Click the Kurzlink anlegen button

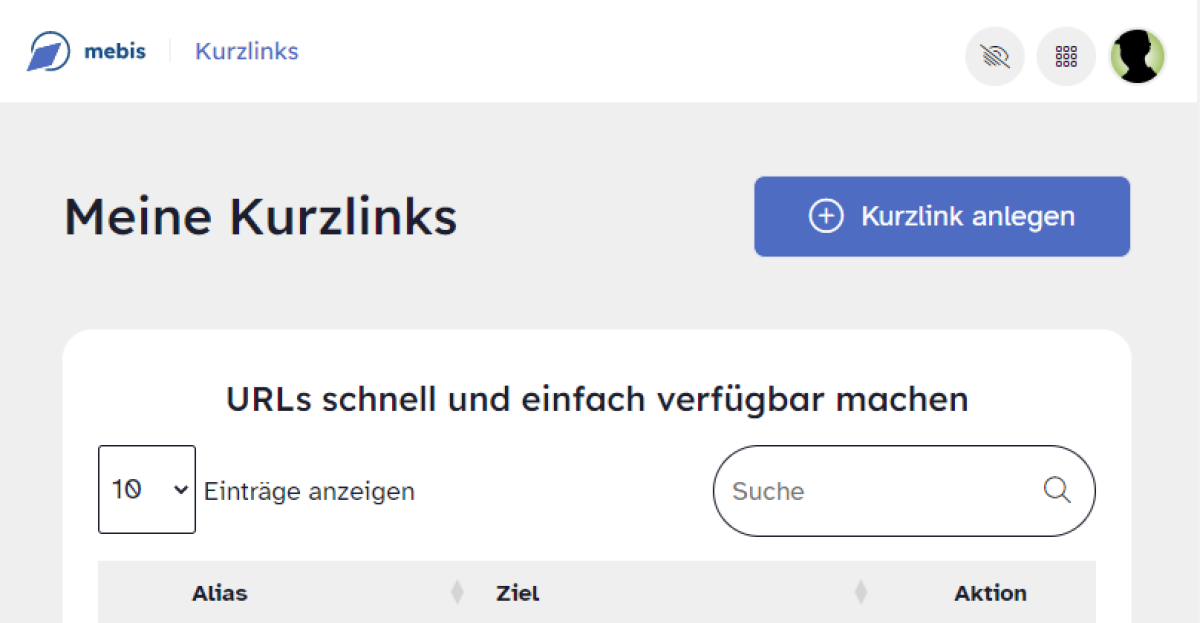click(x=942, y=217)
